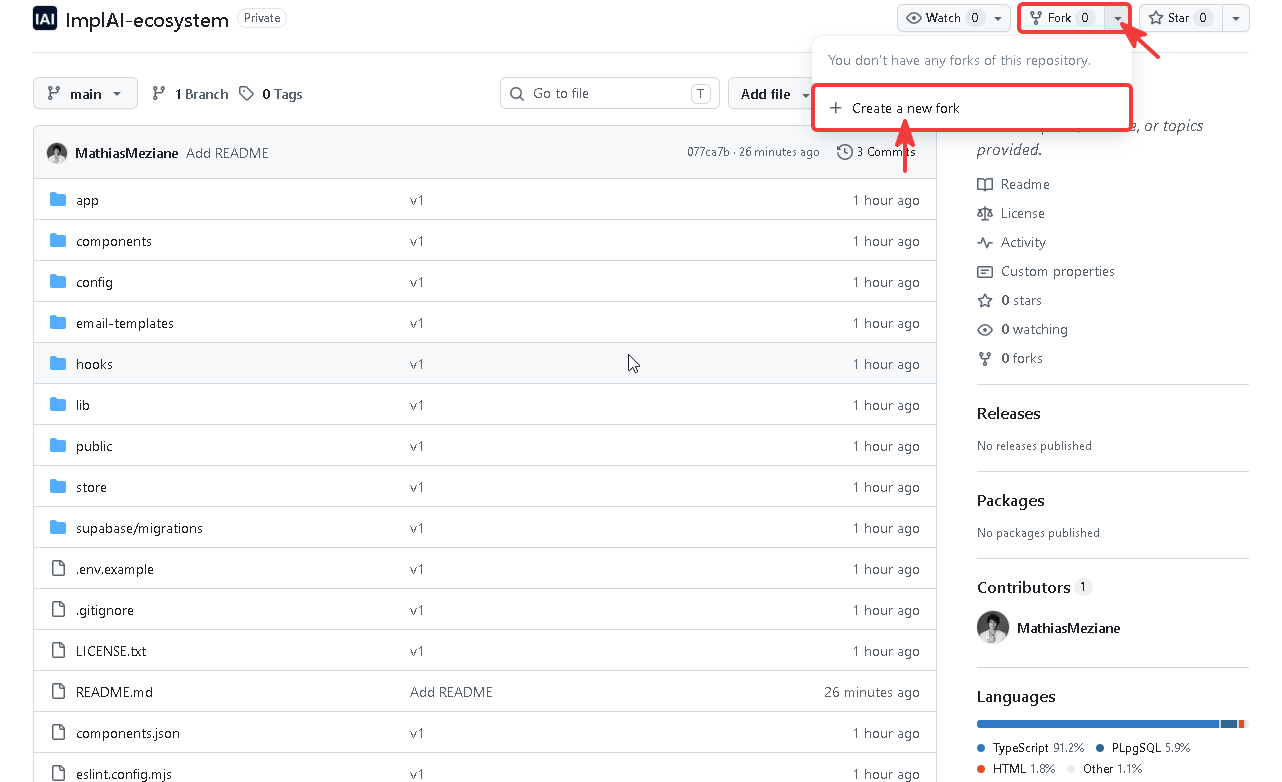
Task: Click the LICENSE.txt file icon
Action: point(58,651)
